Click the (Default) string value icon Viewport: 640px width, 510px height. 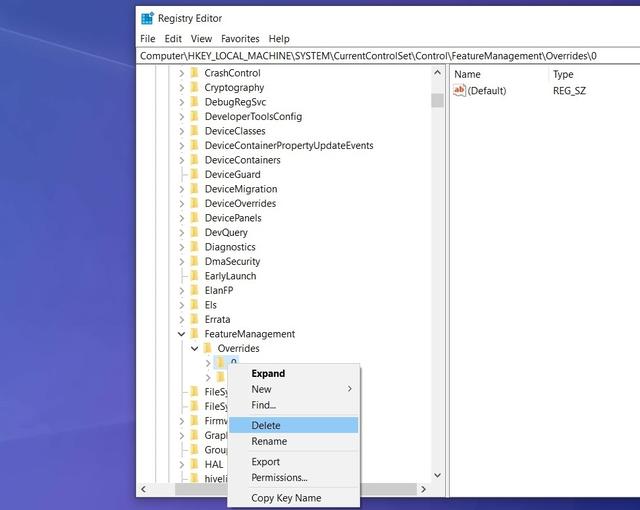[460, 90]
